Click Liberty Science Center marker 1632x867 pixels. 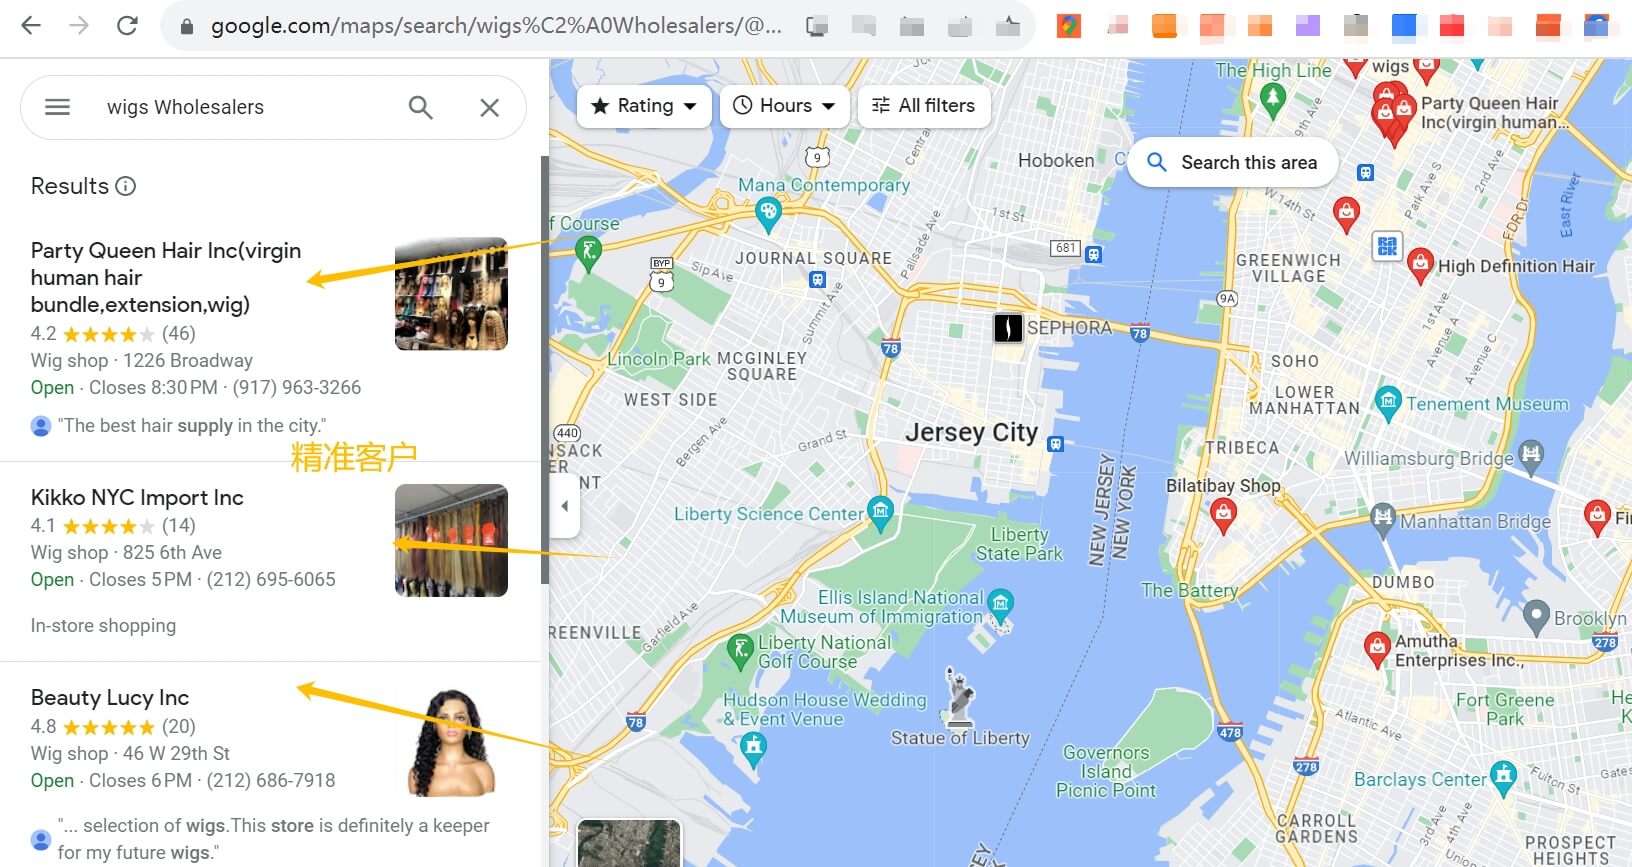click(x=880, y=512)
